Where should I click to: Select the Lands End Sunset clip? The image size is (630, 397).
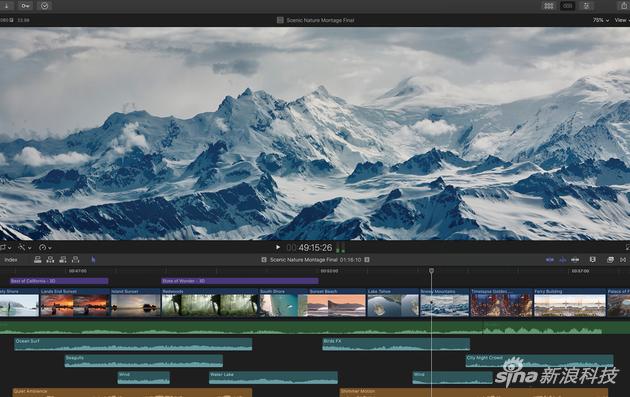(x=75, y=303)
